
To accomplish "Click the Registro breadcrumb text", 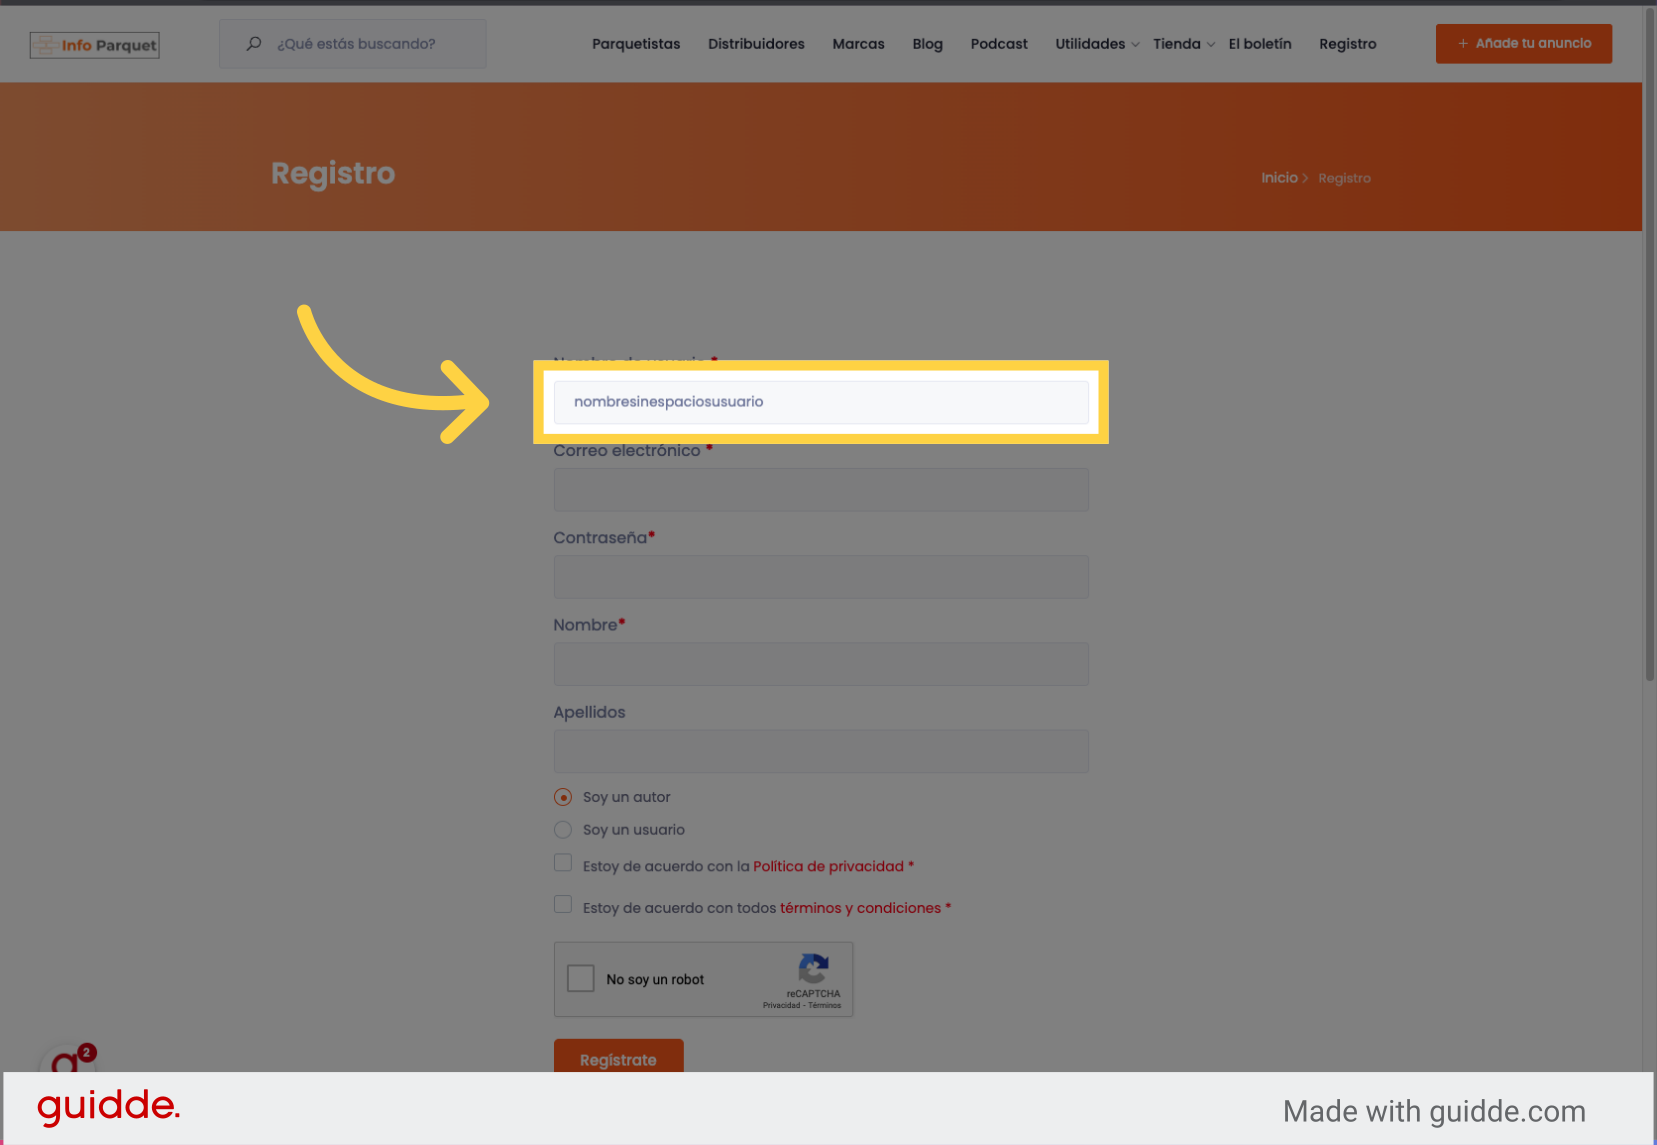I will [x=1344, y=178].
